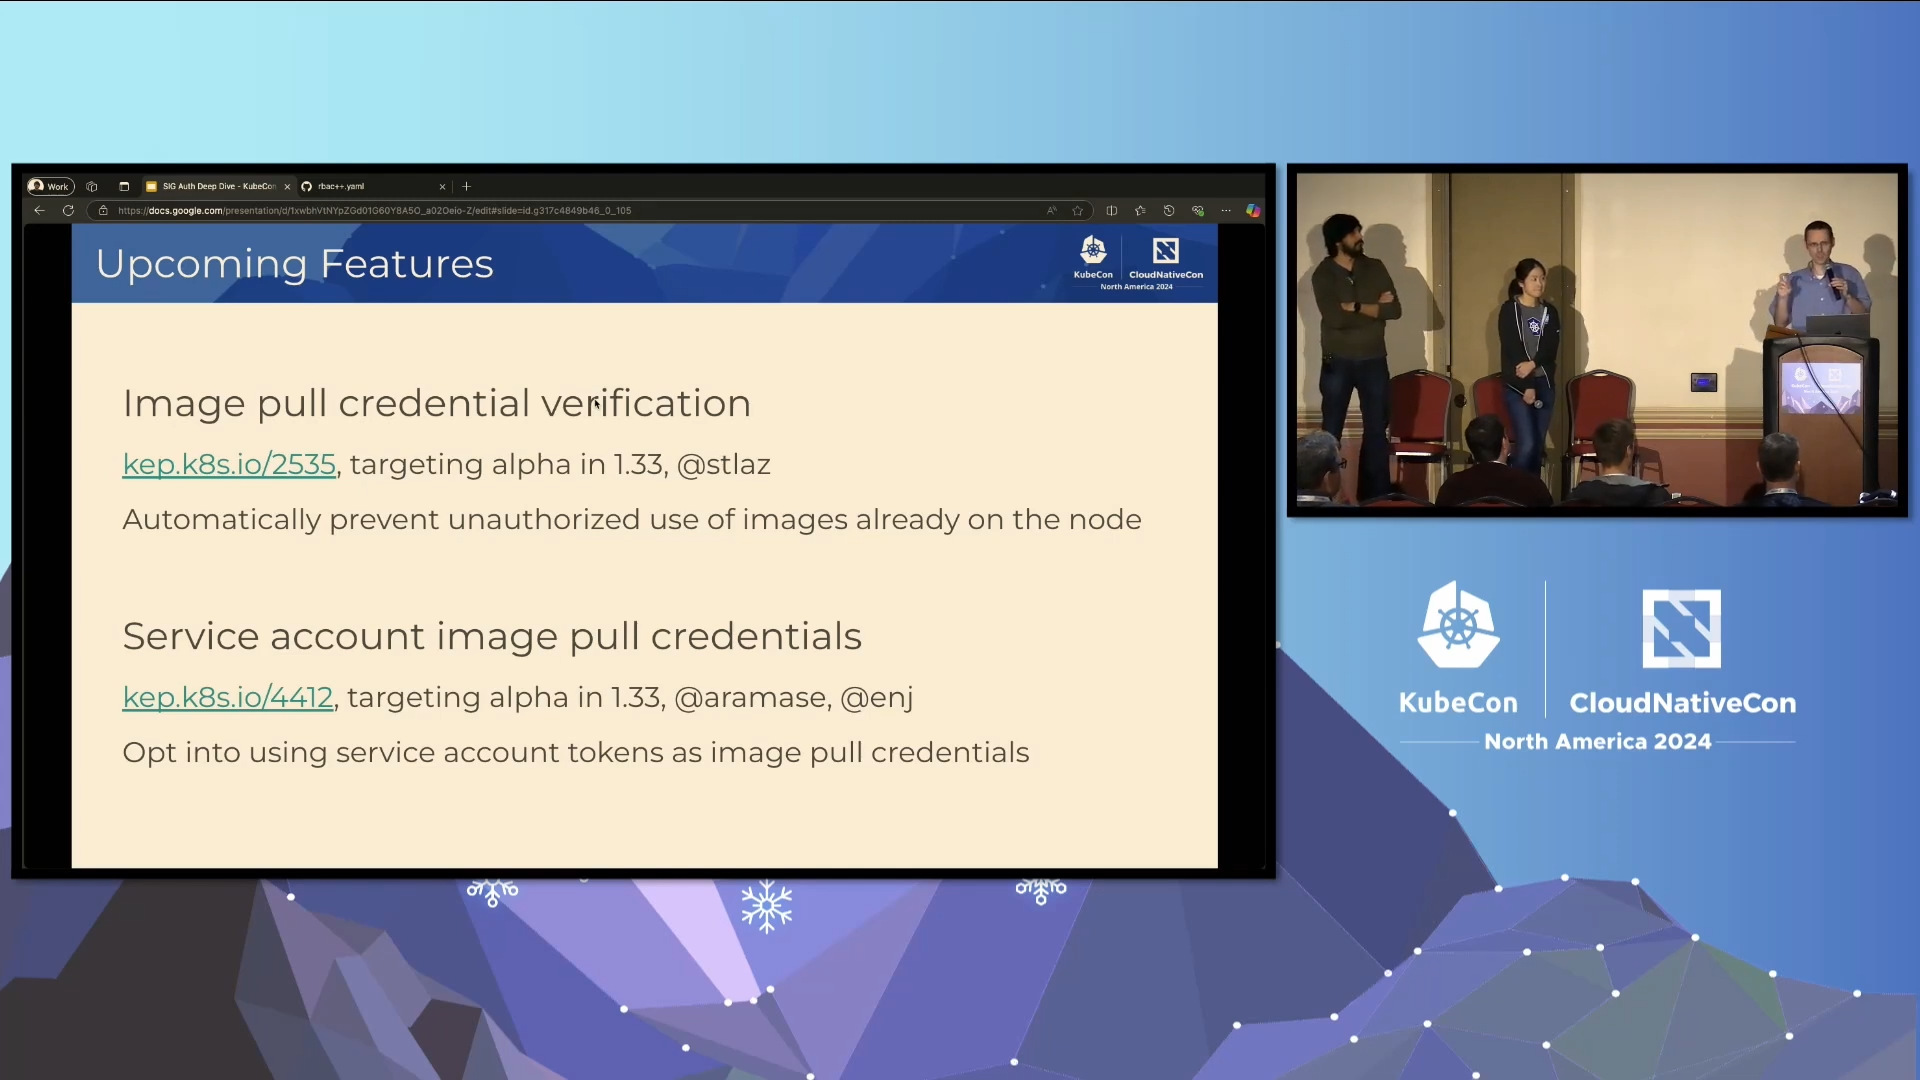Open the Settings and more ellipsis menu
This screenshot has width=1920, height=1080.
tap(1226, 211)
